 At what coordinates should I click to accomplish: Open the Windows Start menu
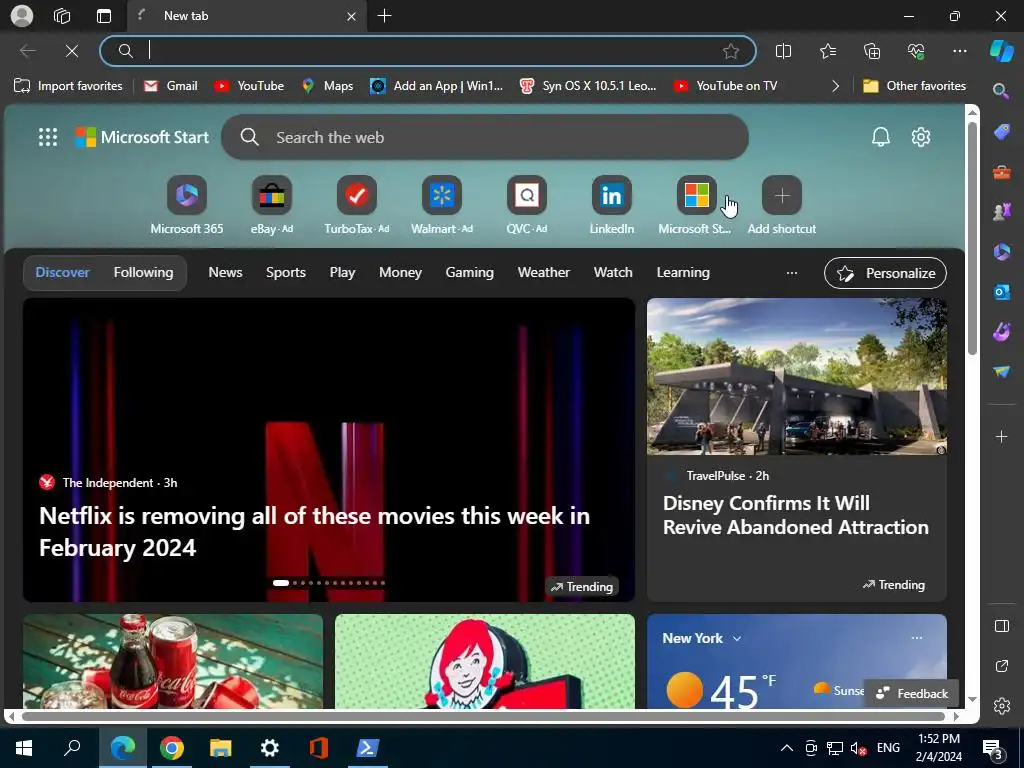point(24,748)
